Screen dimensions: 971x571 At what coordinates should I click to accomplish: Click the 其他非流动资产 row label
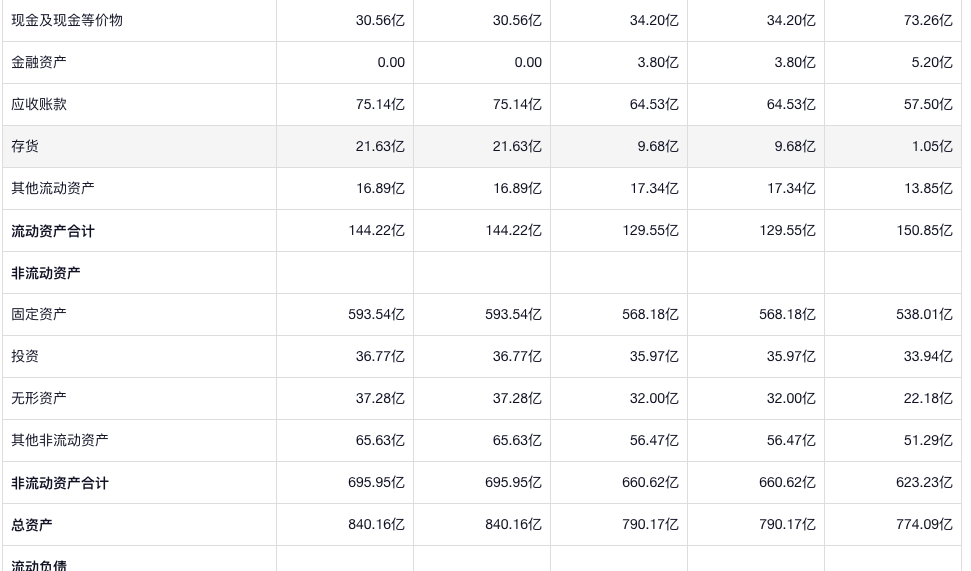[60, 440]
